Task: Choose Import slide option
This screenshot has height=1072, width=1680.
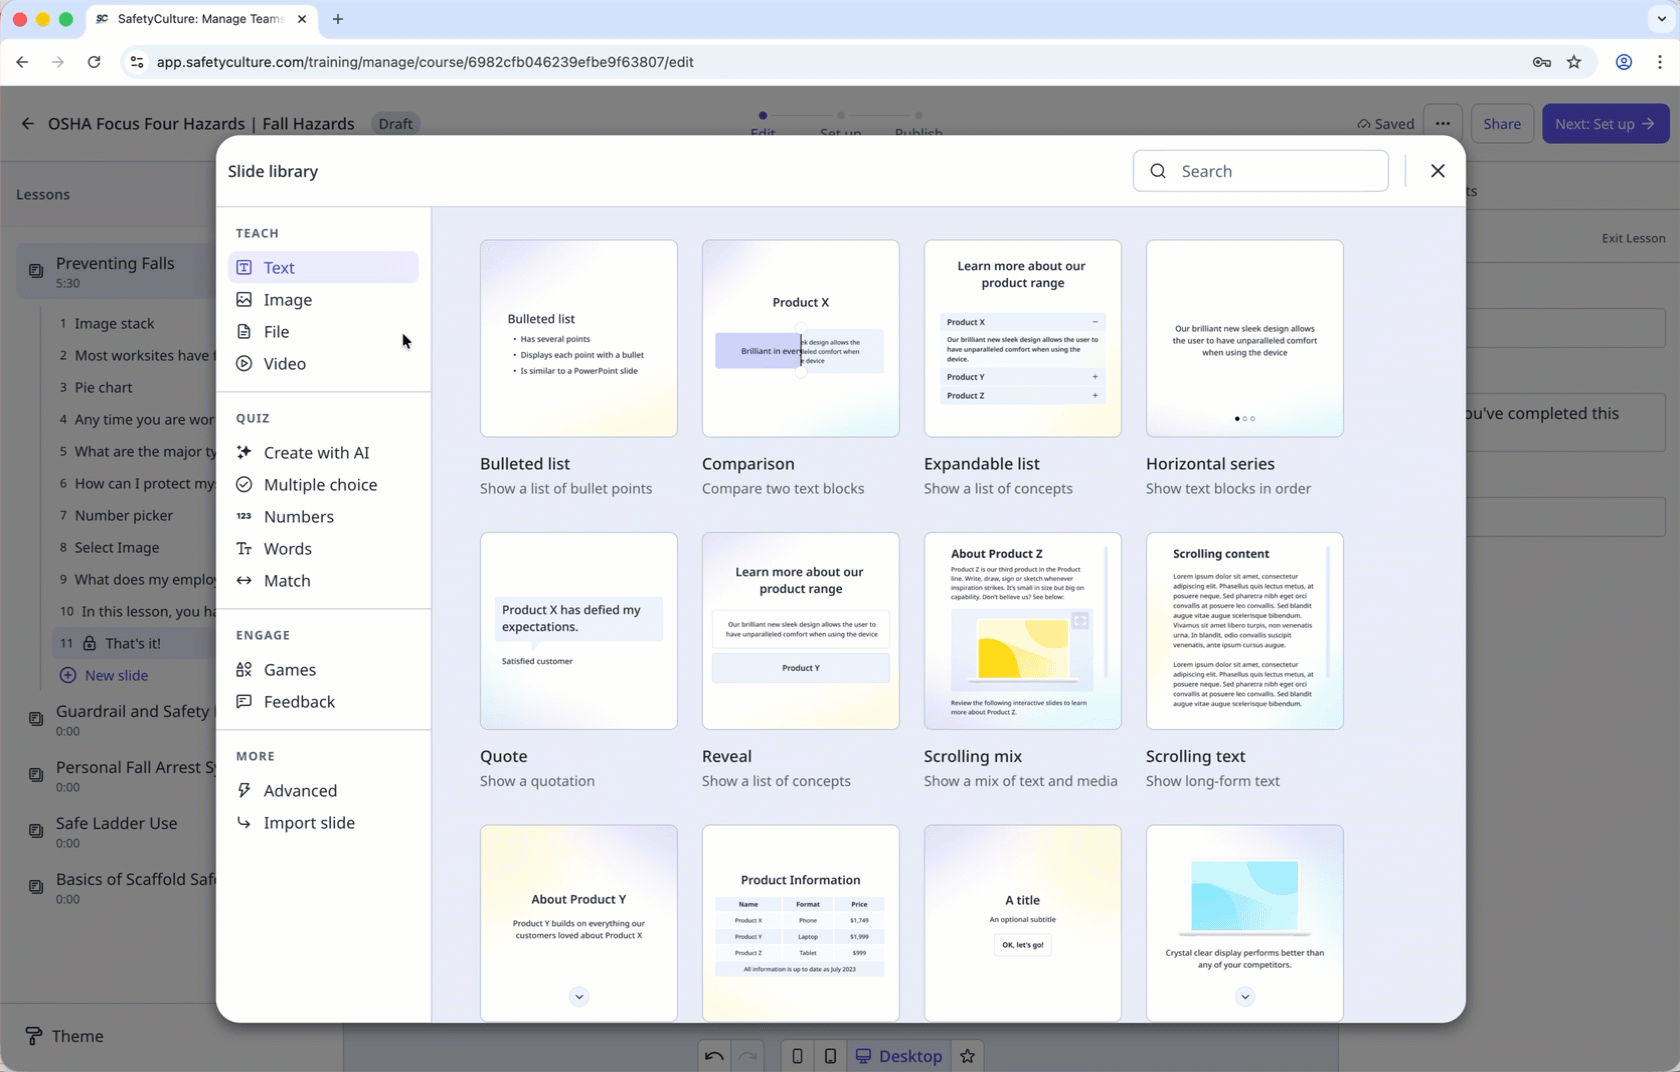Action: pos(323,822)
